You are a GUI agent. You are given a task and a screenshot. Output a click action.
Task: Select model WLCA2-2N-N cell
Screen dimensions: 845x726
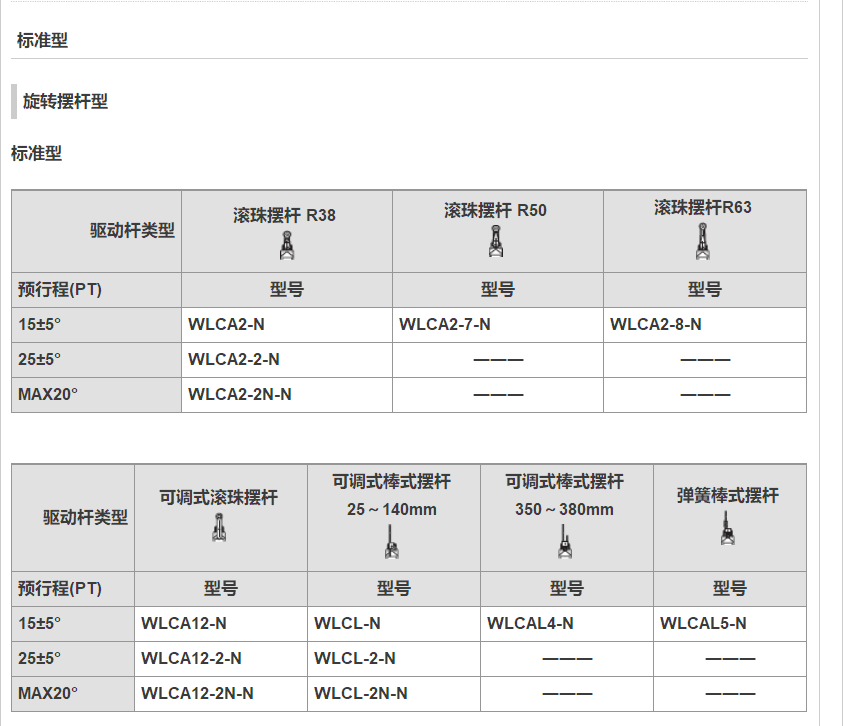(287, 395)
